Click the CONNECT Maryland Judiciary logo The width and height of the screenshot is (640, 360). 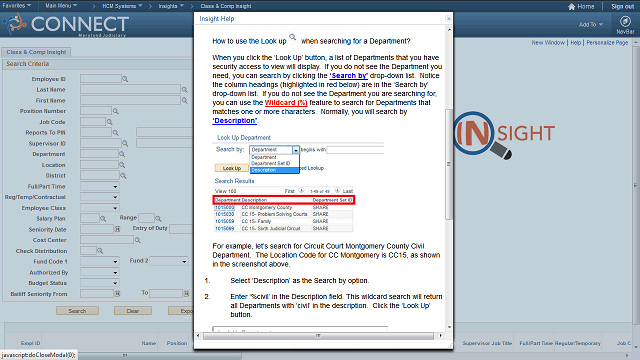(67, 24)
